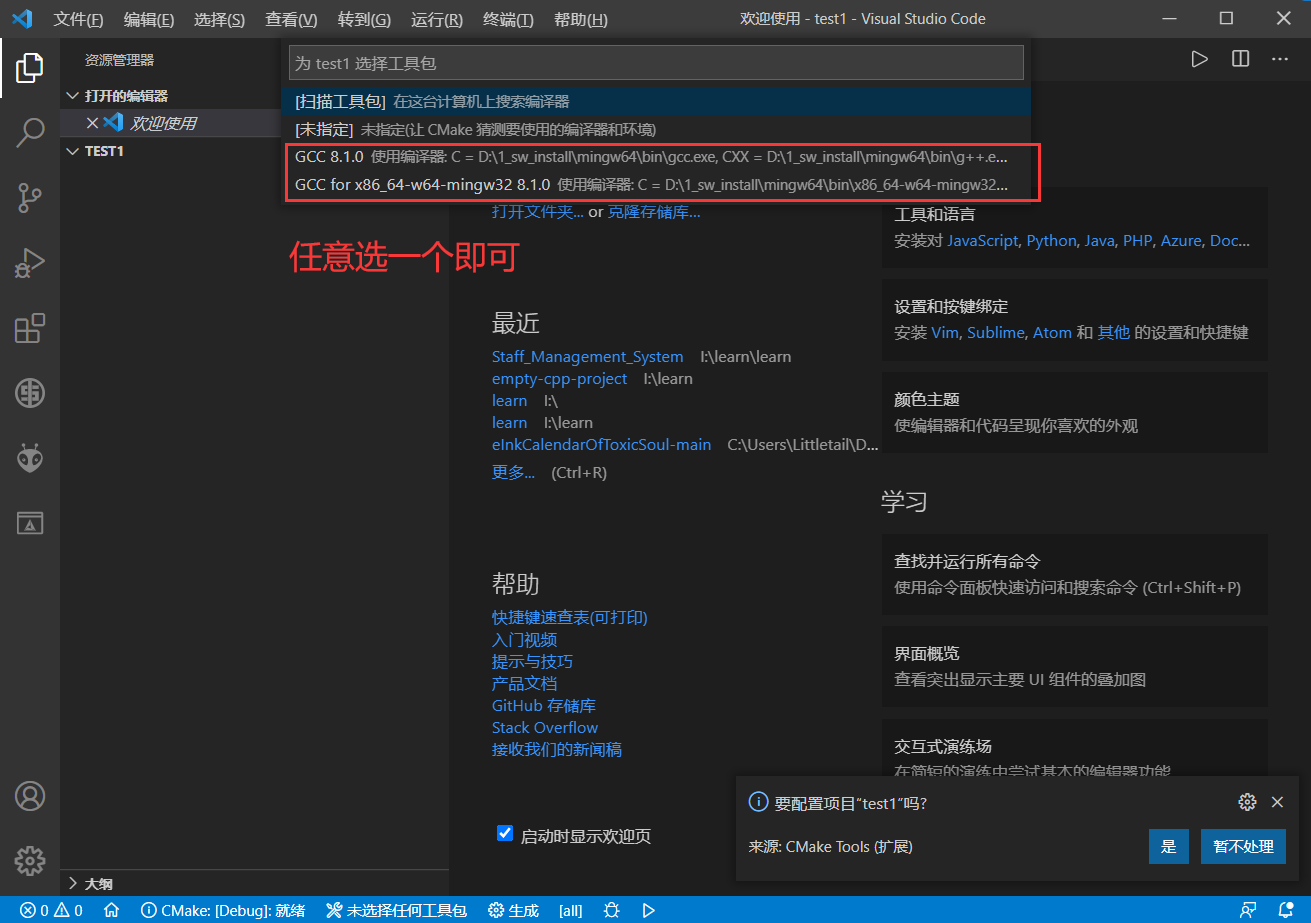This screenshot has width=1311, height=923.
Task: Click the Run play icon in editor title bar
Action: click(x=1199, y=60)
